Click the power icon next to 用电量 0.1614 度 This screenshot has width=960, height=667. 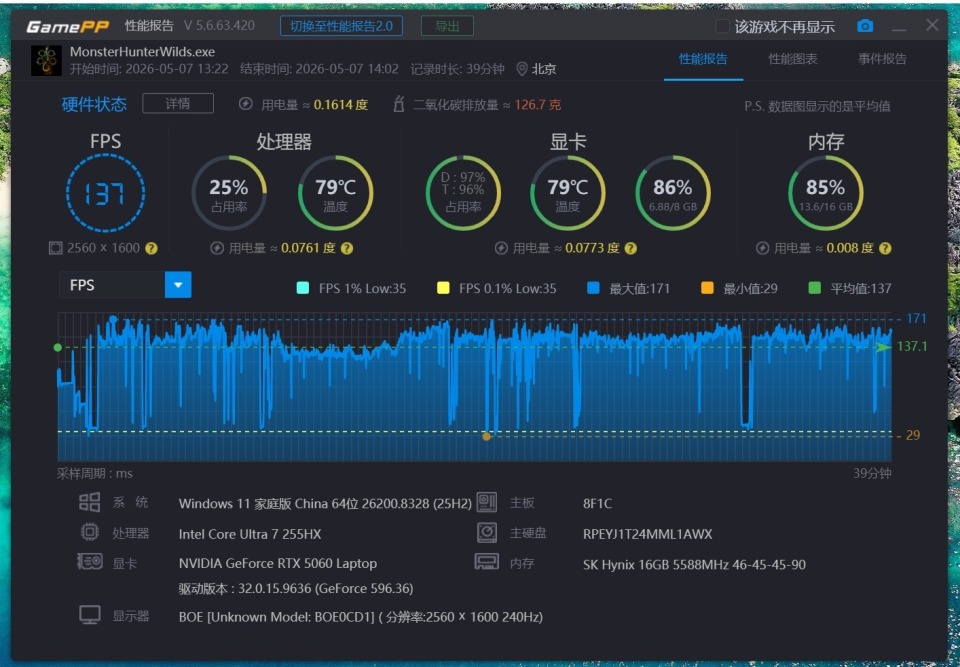pos(246,104)
